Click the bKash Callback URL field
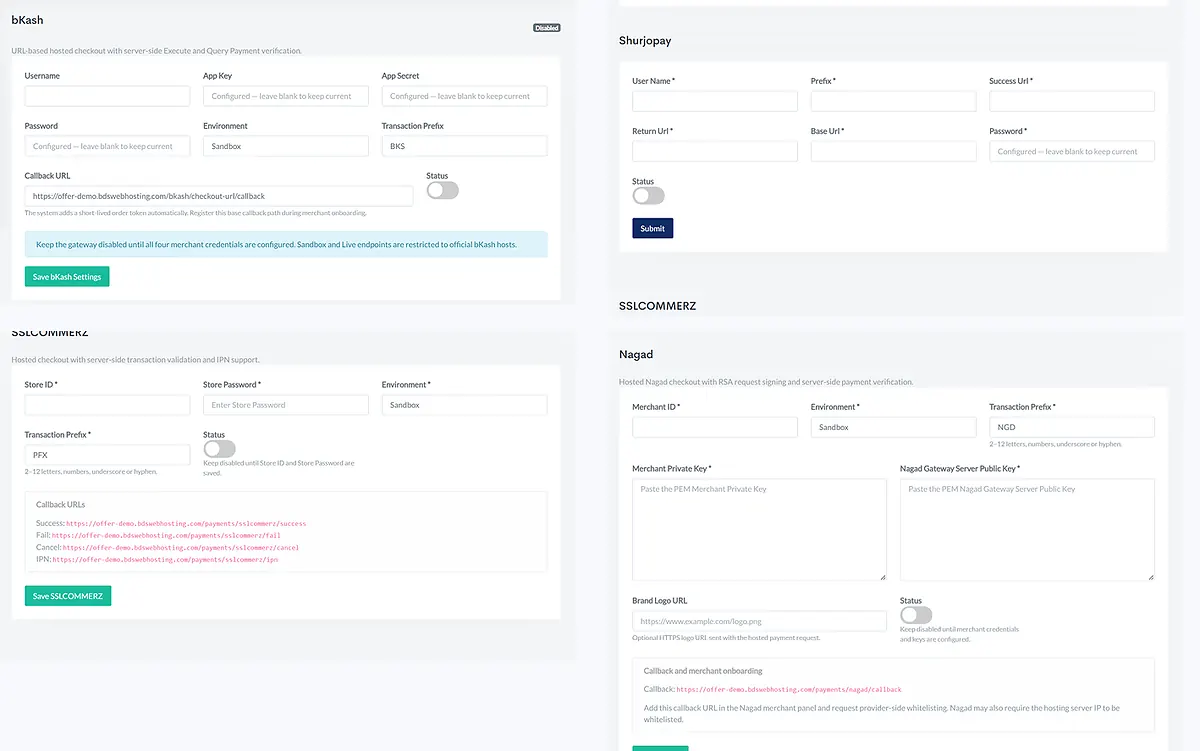 tap(219, 196)
